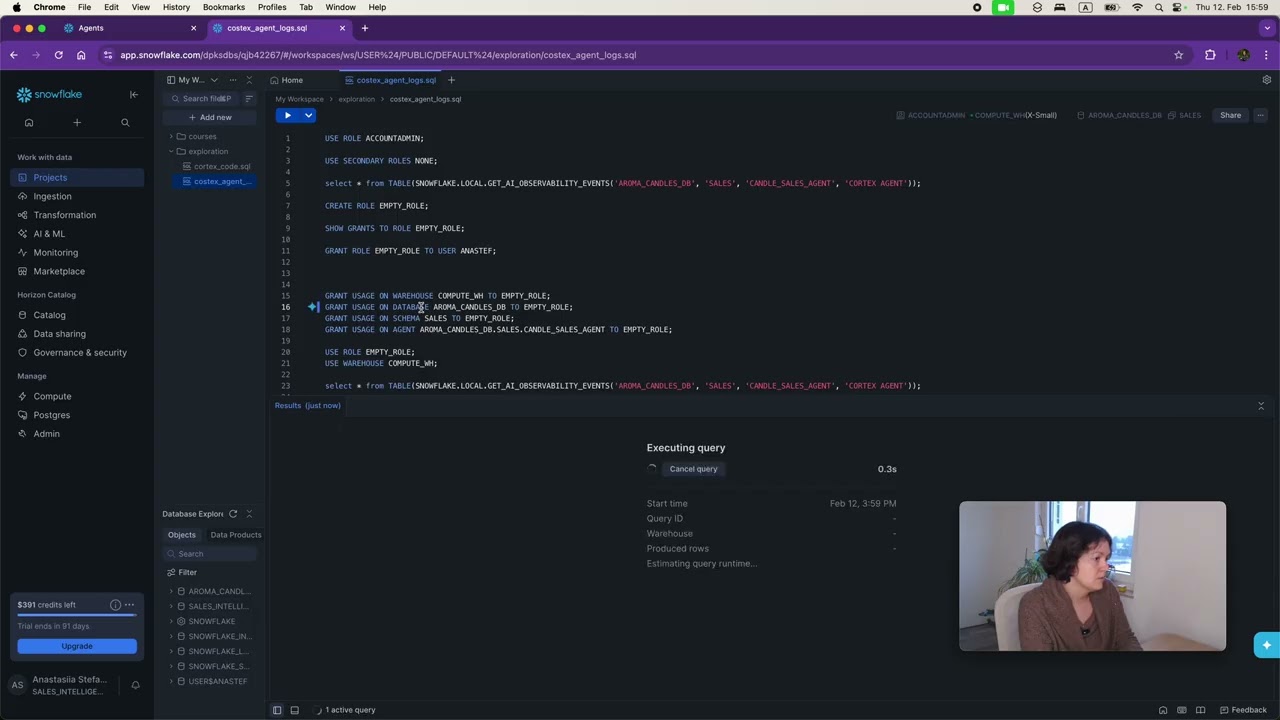Image resolution: width=1280 pixels, height=720 pixels.
Task: Open Marketplace section
Action: click(77, 271)
